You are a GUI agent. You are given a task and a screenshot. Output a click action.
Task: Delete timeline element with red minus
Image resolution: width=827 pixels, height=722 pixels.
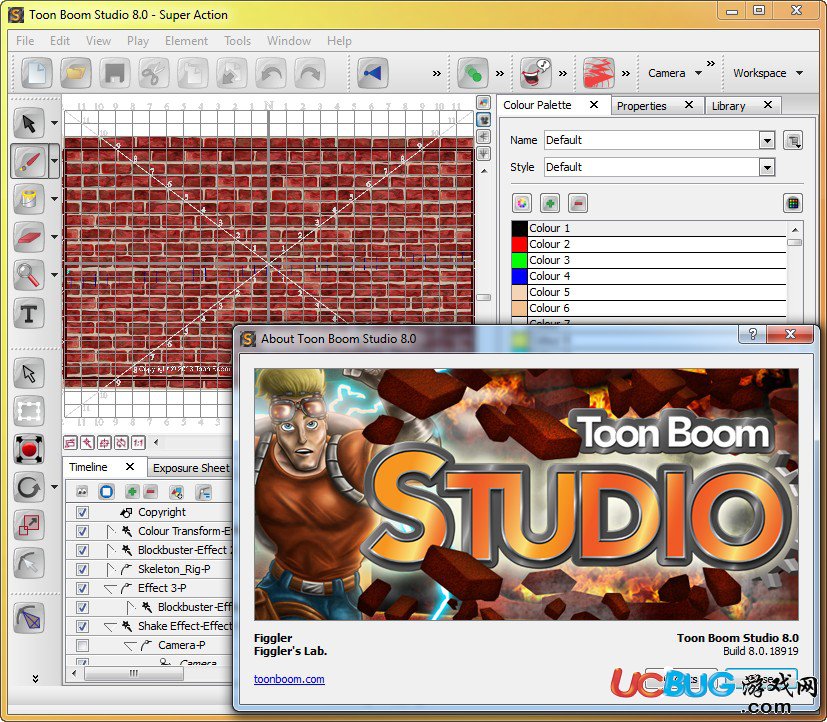[x=150, y=492]
